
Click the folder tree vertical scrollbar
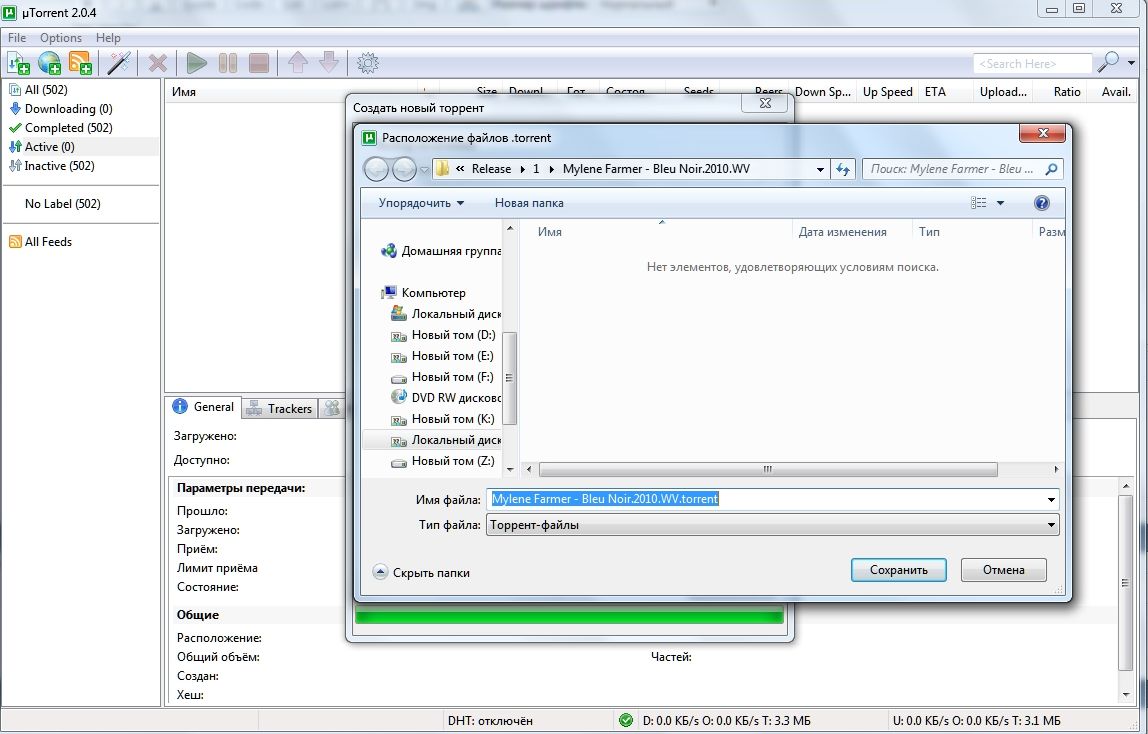pyautogui.click(x=510, y=378)
